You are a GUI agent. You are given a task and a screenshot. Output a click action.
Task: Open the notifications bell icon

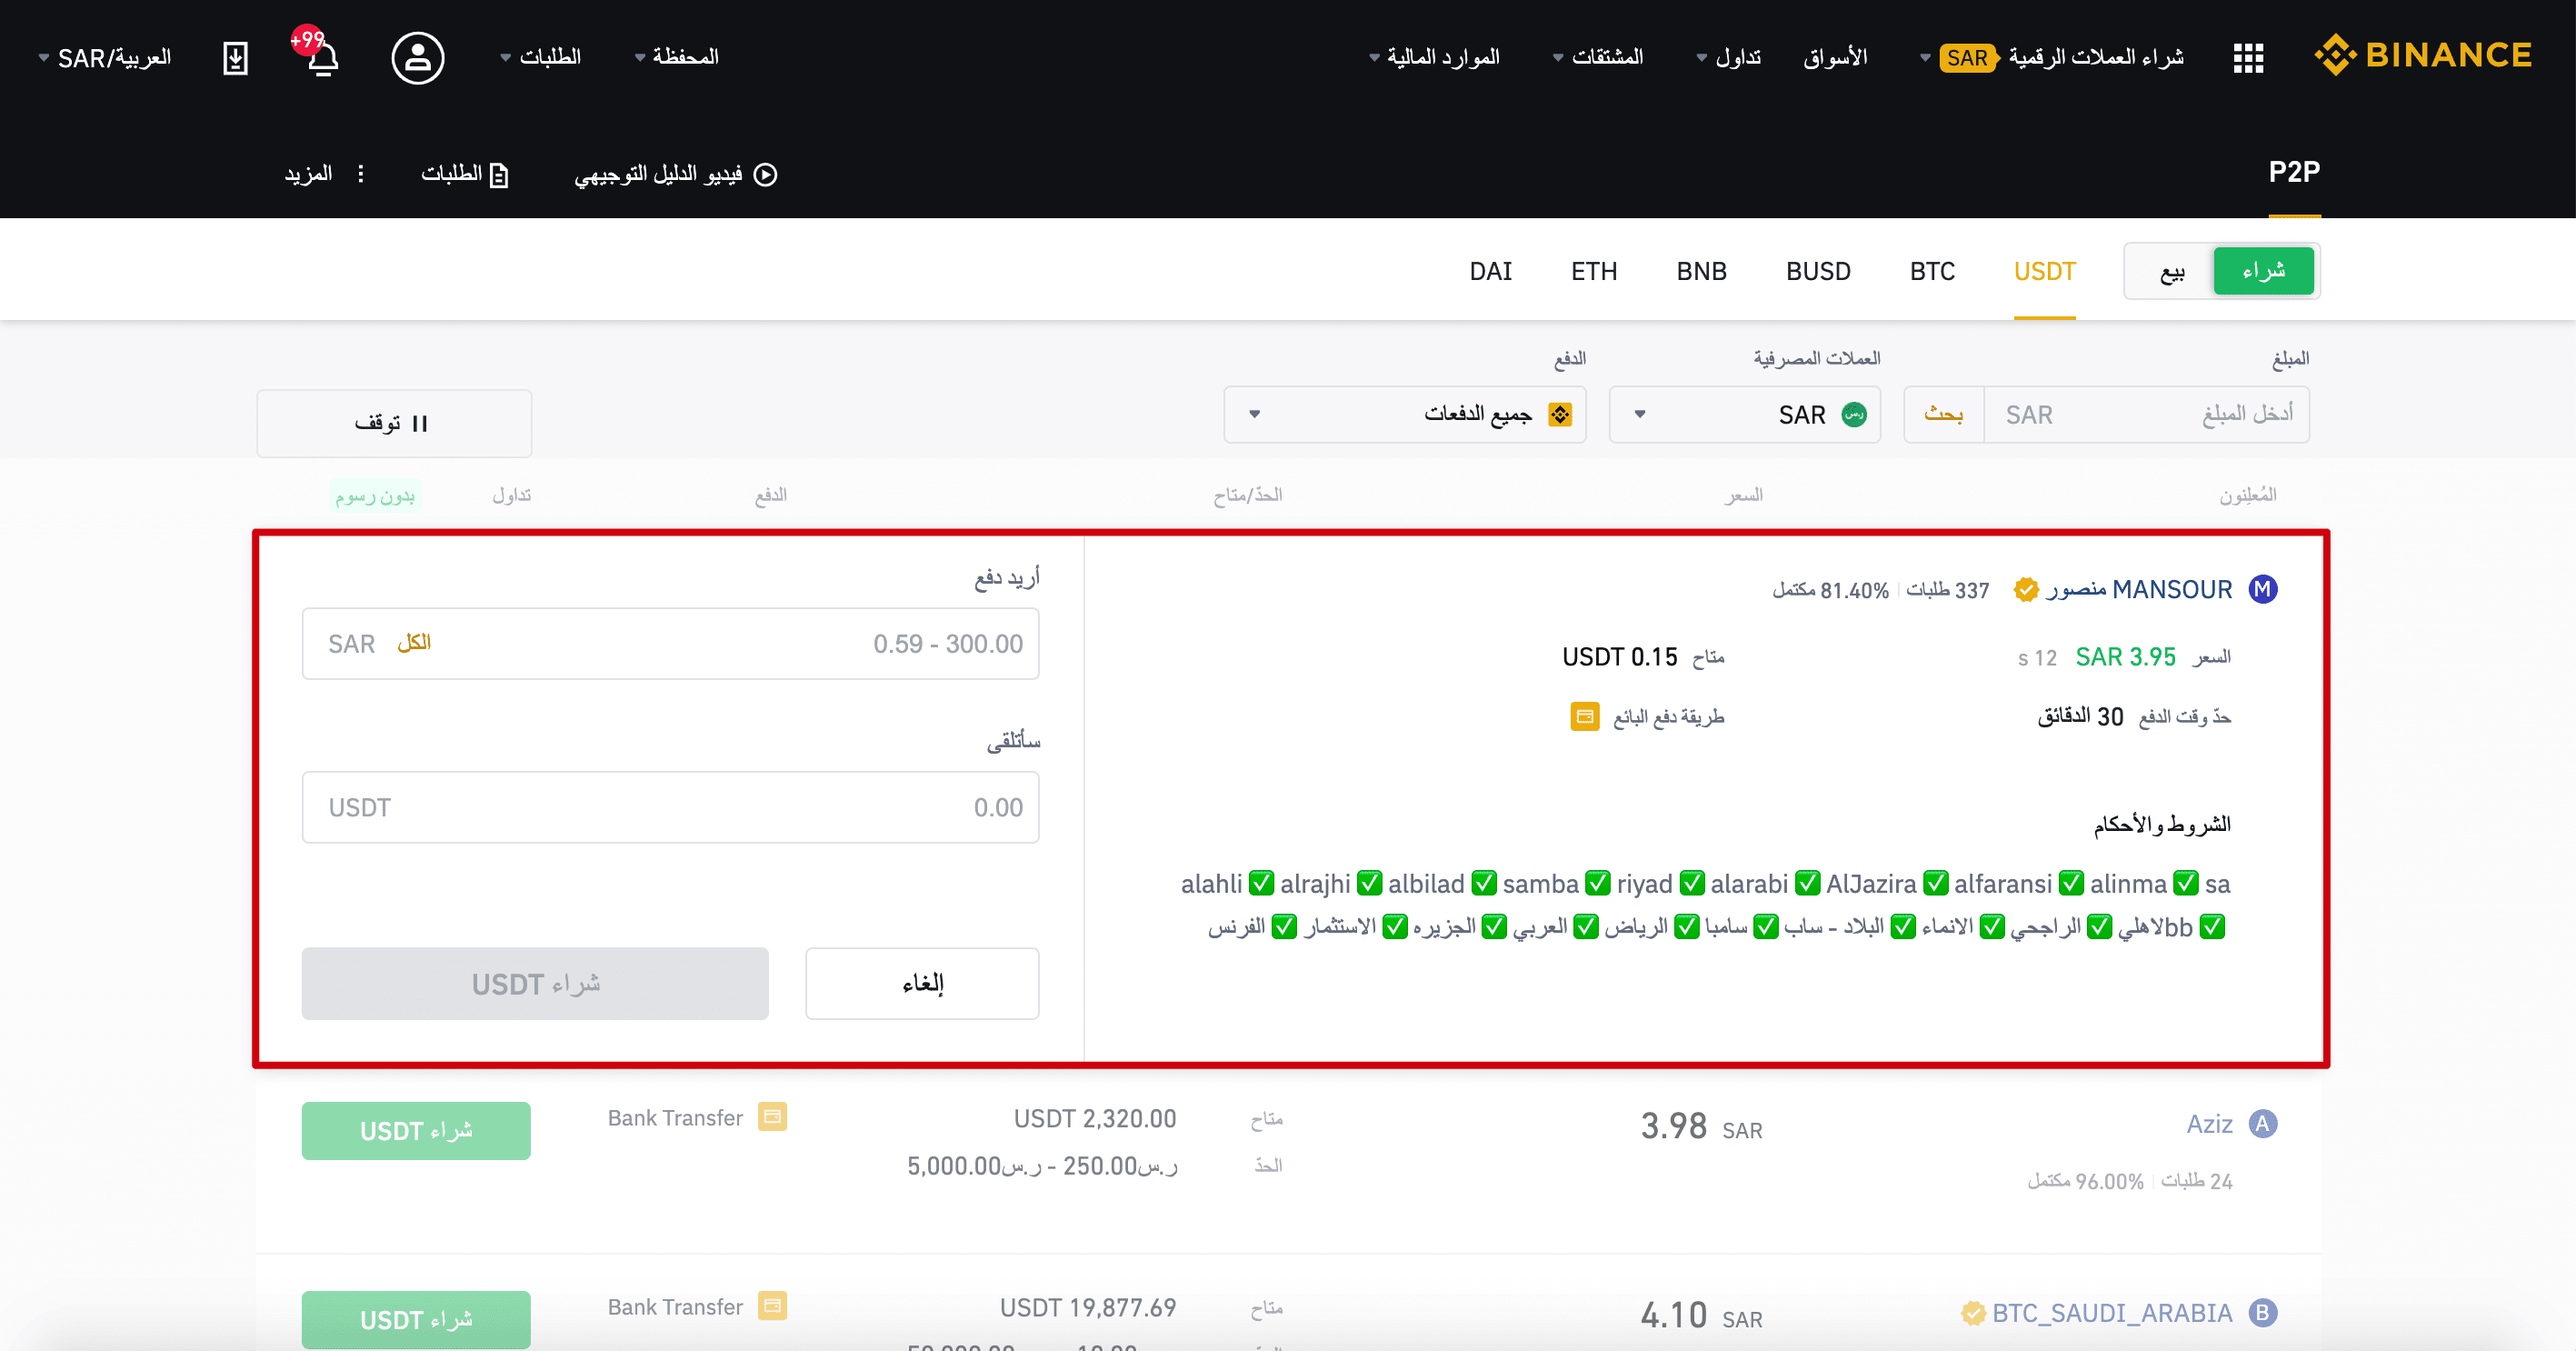(x=322, y=58)
